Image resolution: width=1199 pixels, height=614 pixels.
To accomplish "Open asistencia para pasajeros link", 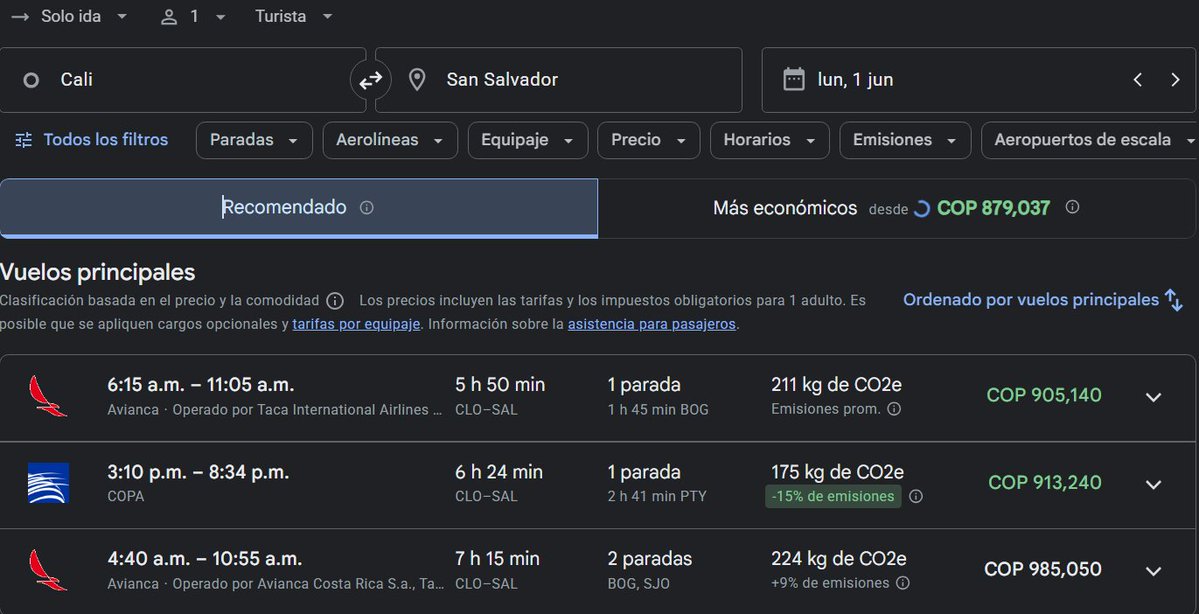I will point(651,324).
